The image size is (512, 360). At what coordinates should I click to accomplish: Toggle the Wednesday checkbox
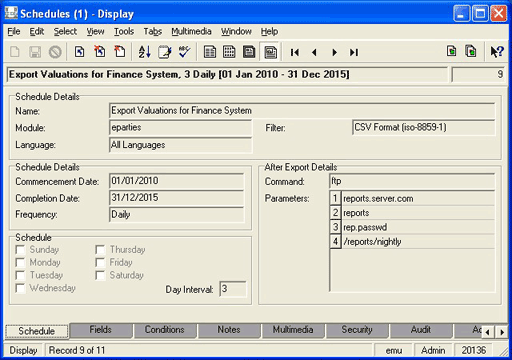20,288
